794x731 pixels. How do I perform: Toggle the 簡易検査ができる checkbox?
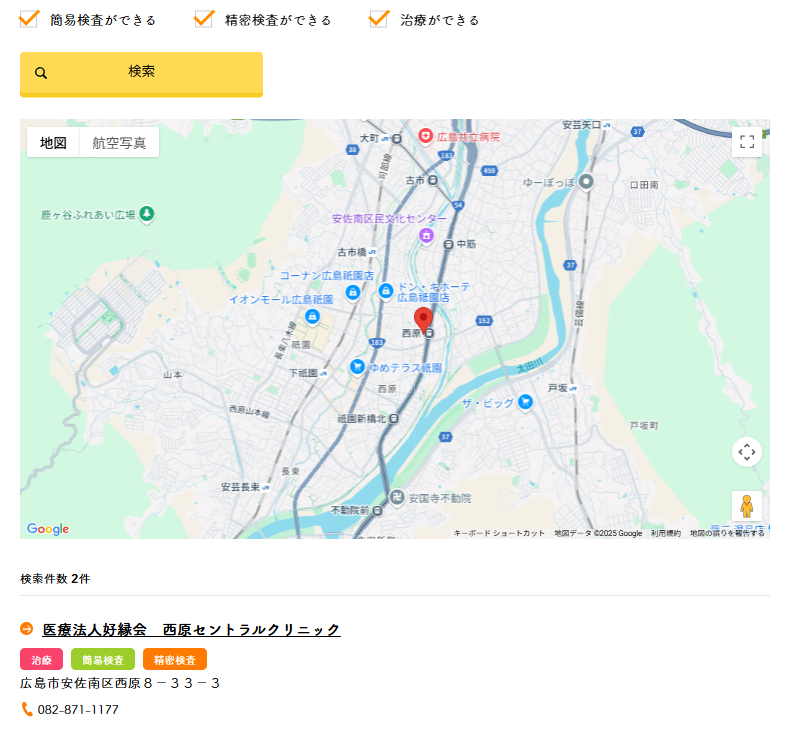pos(29,19)
